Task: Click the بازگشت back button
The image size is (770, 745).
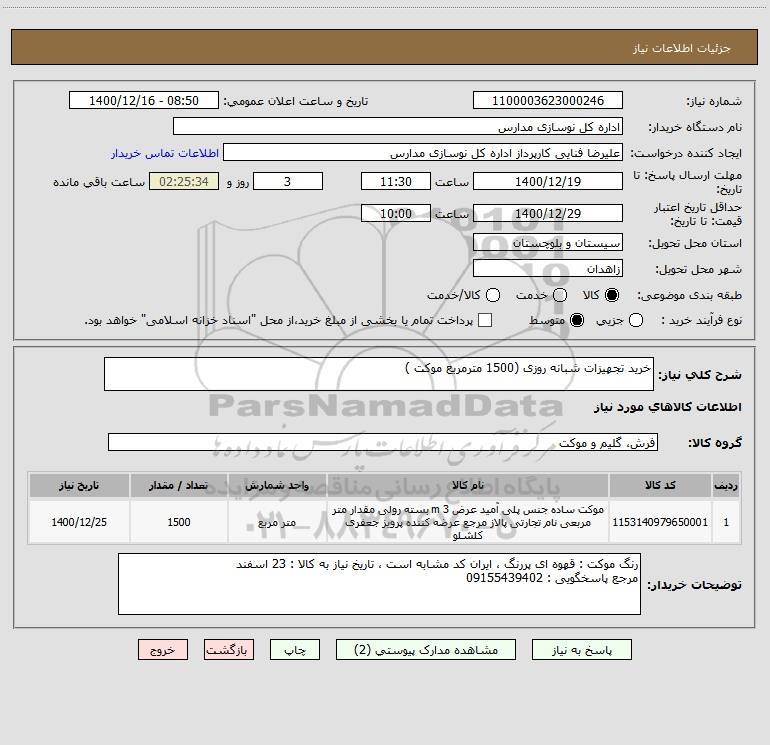Action: (229, 650)
